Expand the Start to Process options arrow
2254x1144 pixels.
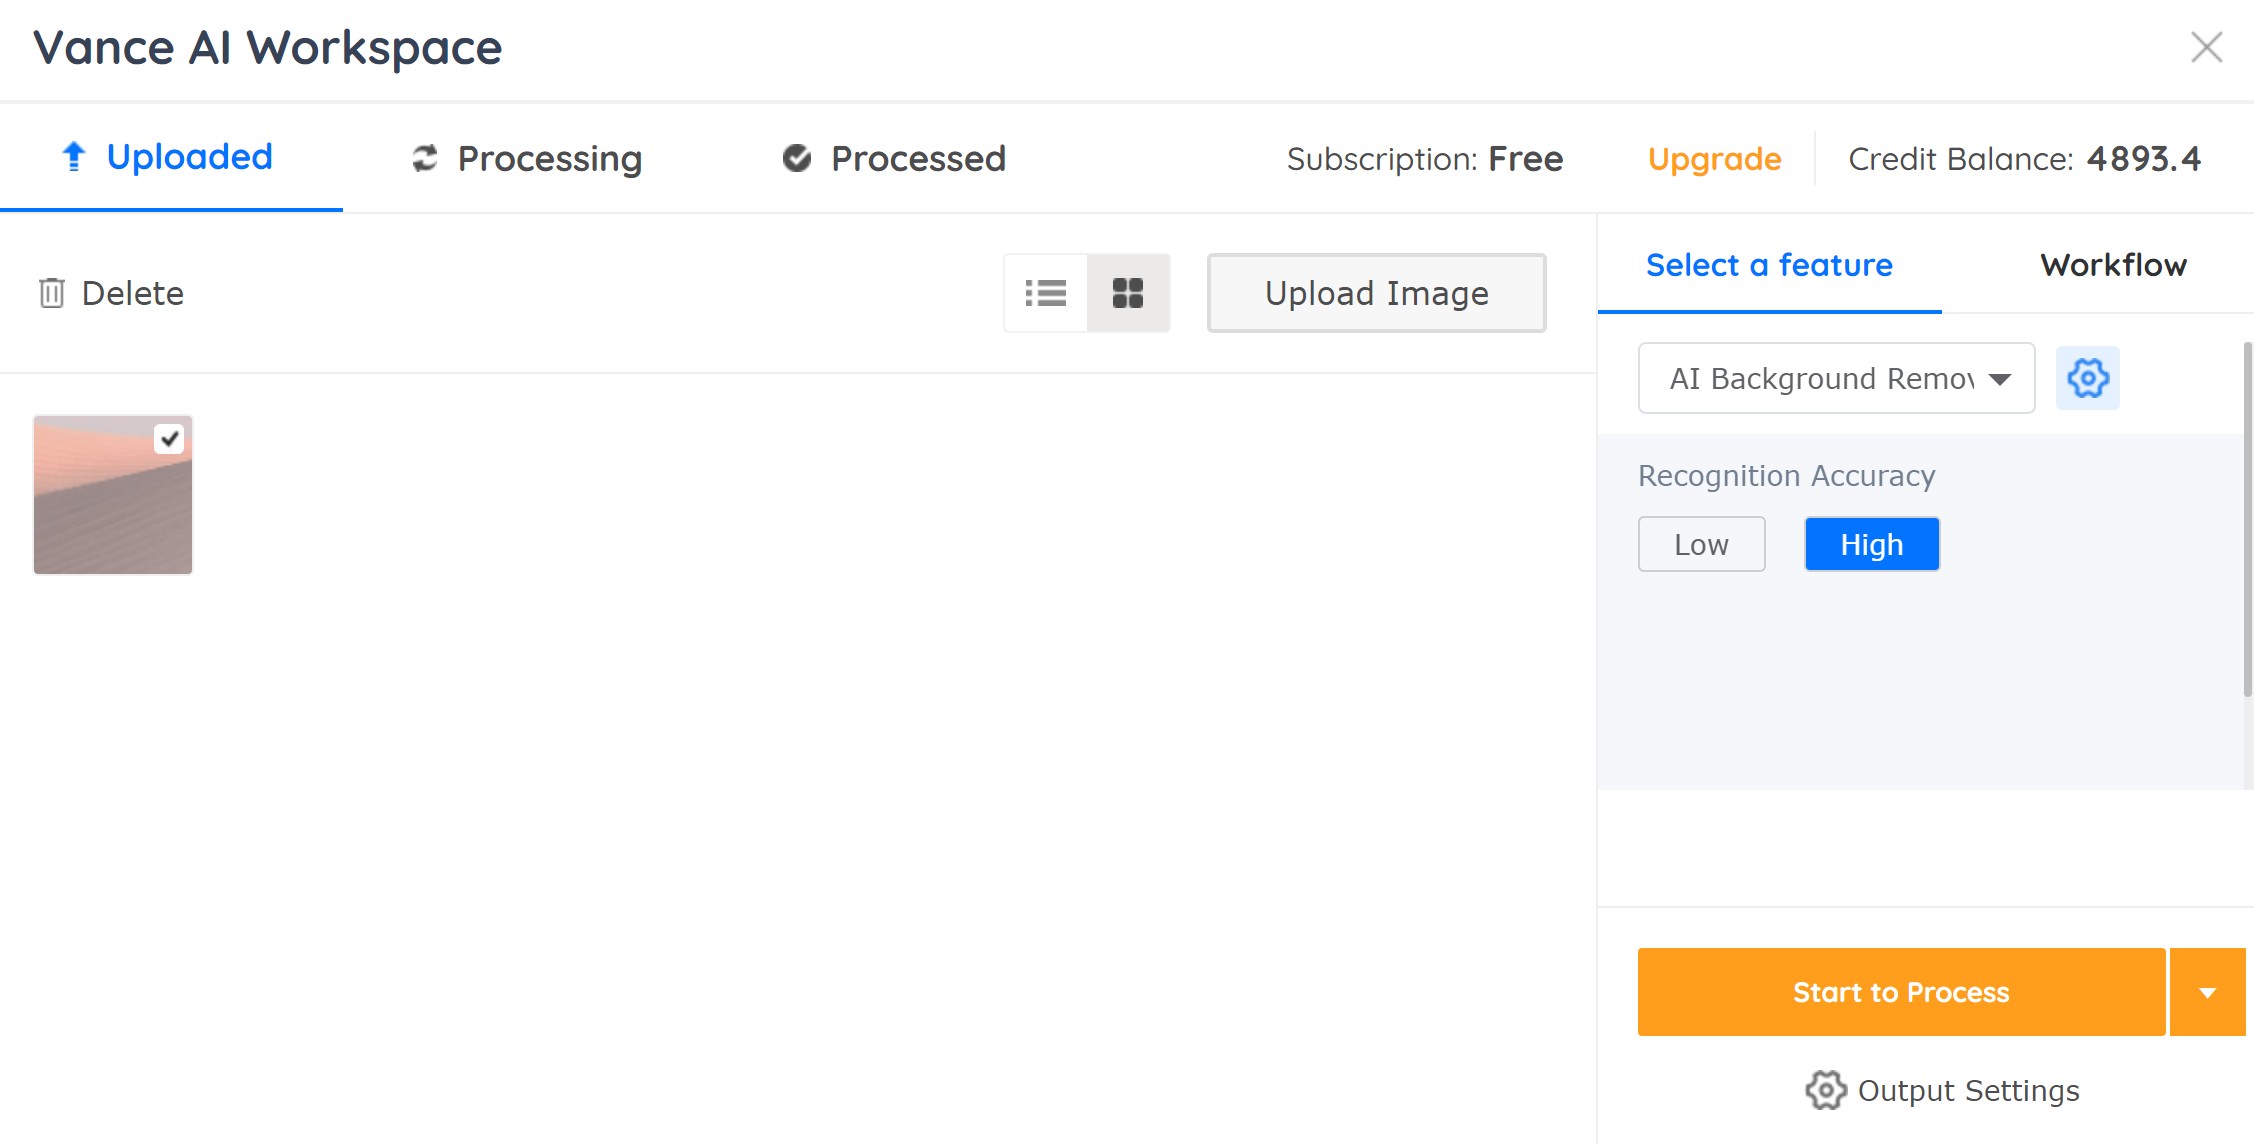(x=2208, y=992)
